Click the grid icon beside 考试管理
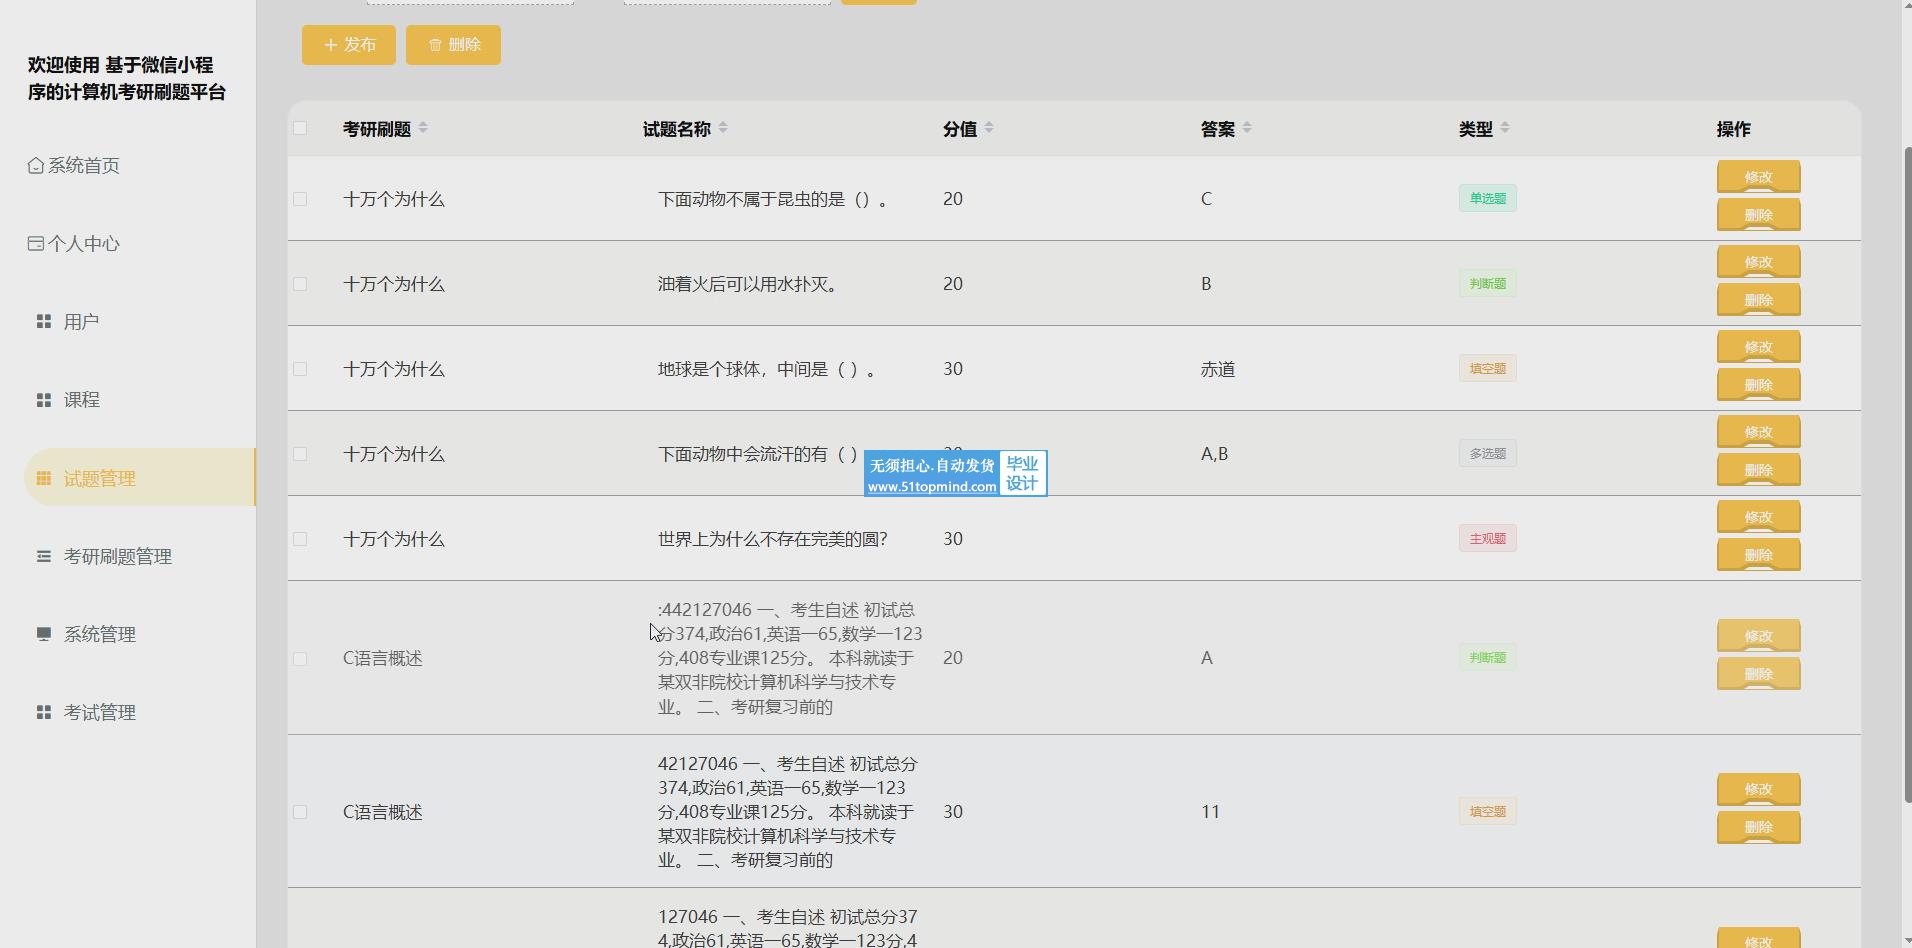The width and height of the screenshot is (1912, 948). pyautogui.click(x=44, y=713)
